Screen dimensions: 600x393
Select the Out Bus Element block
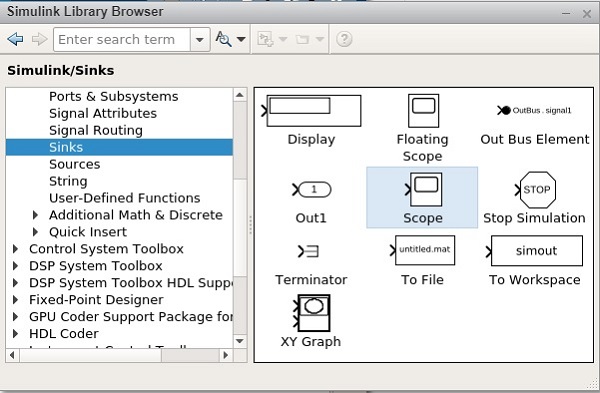(x=534, y=111)
